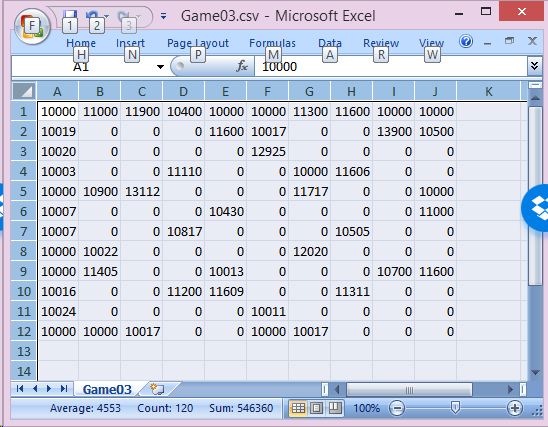The height and width of the screenshot is (427, 548).
Task: Click cell B9 containing 11405
Action: tap(100, 272)
